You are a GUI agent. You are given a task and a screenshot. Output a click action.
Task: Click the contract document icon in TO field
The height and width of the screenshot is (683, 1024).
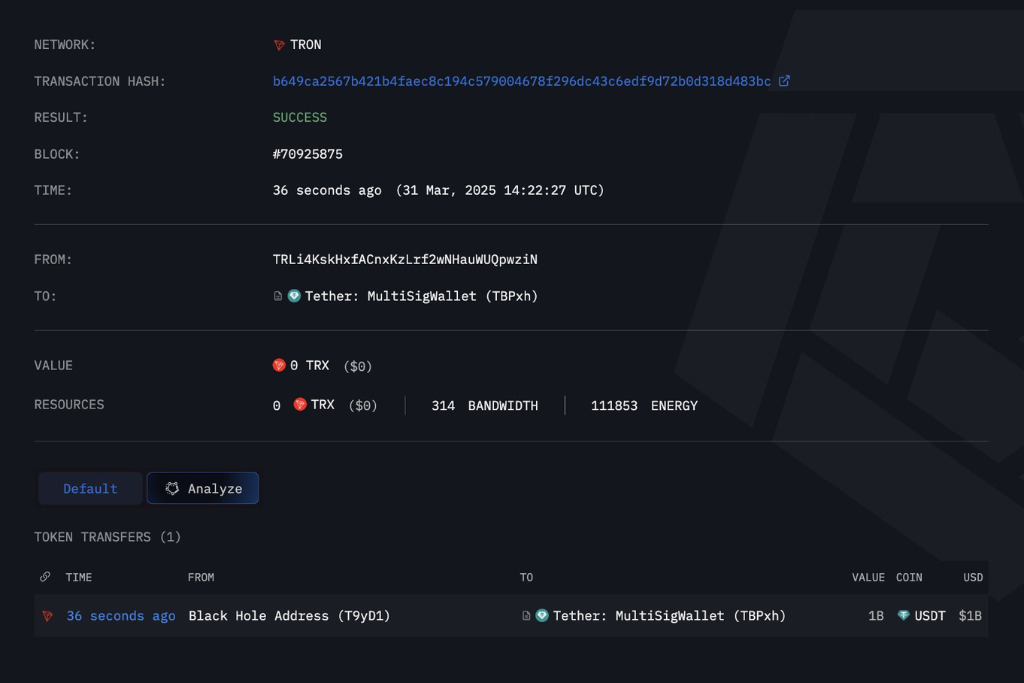pos(278,296)
